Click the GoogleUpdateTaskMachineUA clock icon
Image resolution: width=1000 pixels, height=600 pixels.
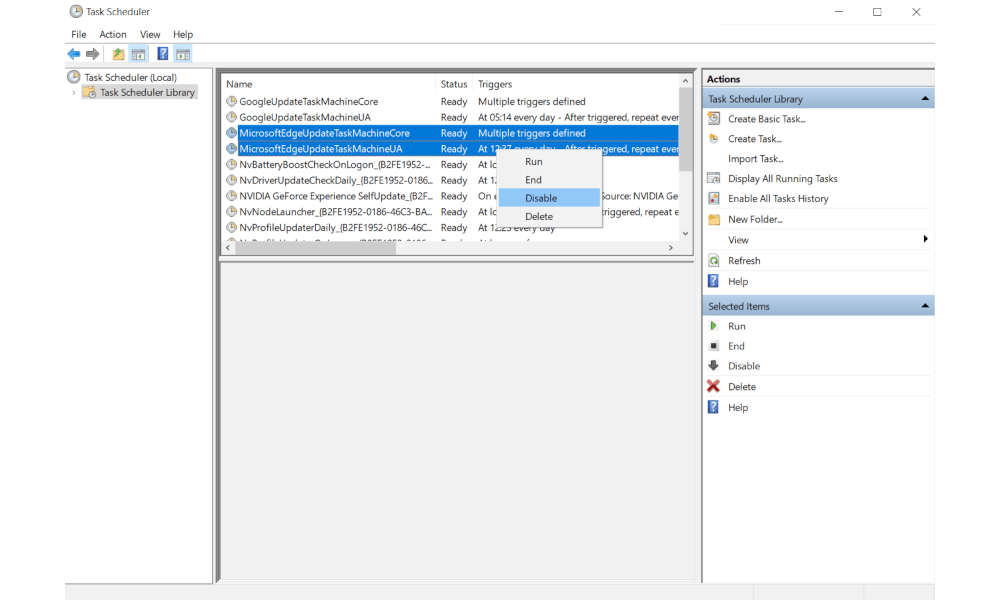(x=232, y=117)
